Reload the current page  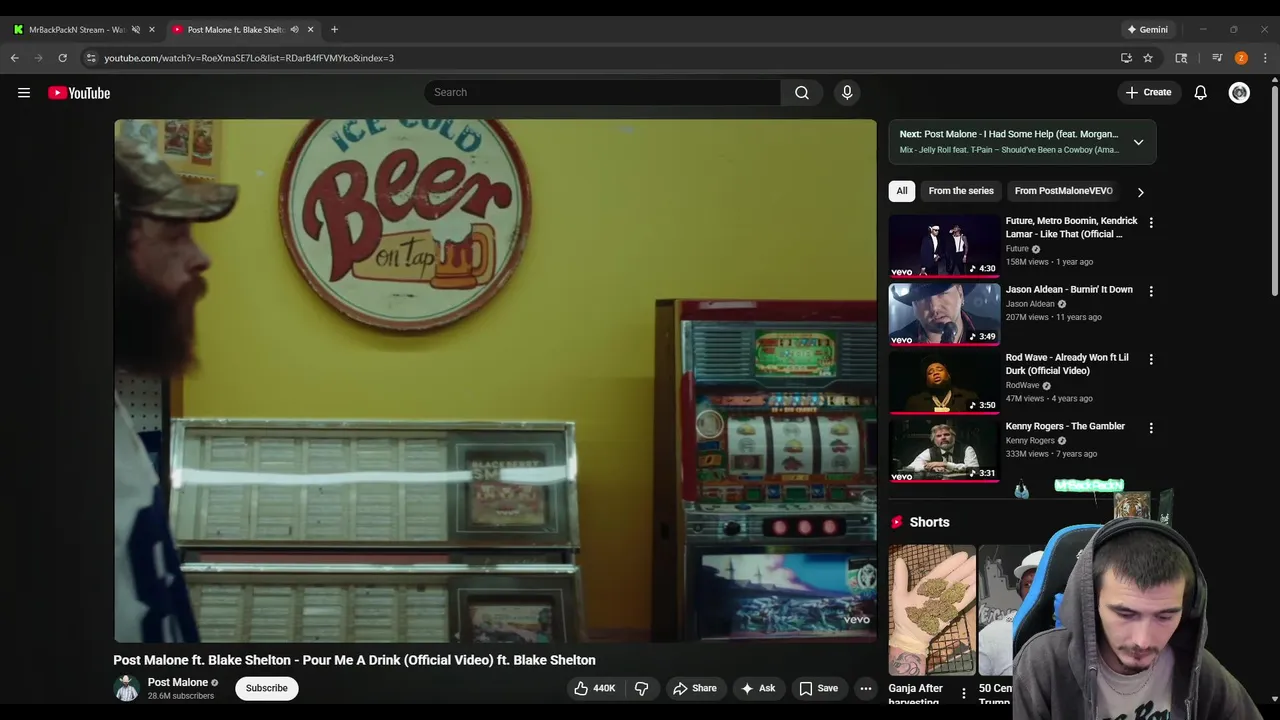pos(62,58)
